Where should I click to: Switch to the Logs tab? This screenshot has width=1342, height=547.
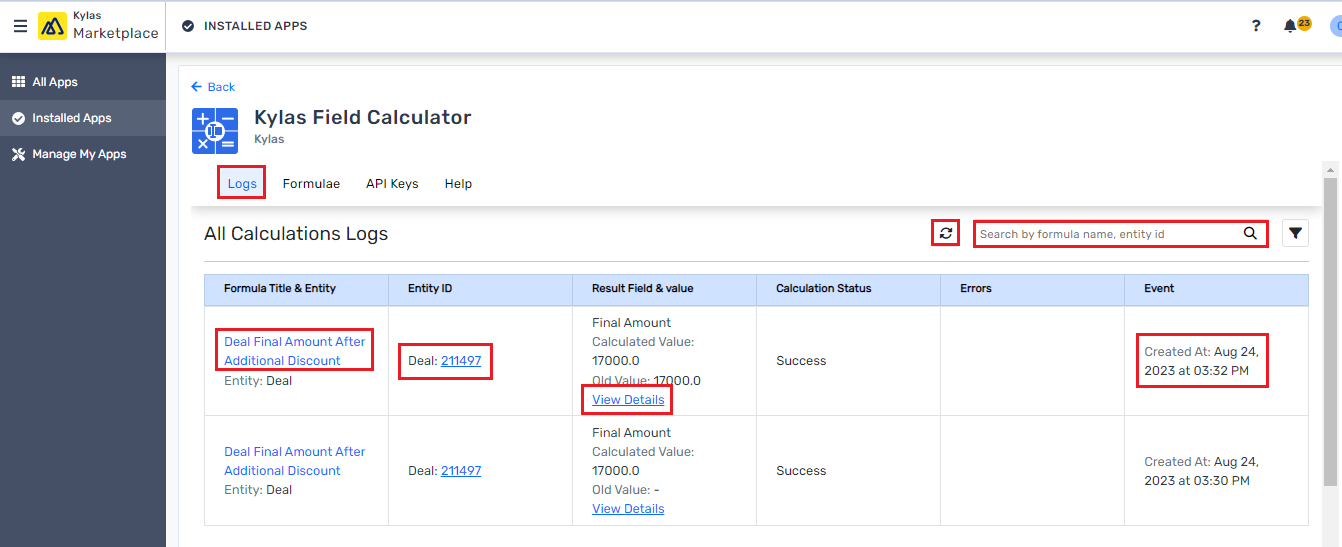pyautogui.click(x=242, y=184)
